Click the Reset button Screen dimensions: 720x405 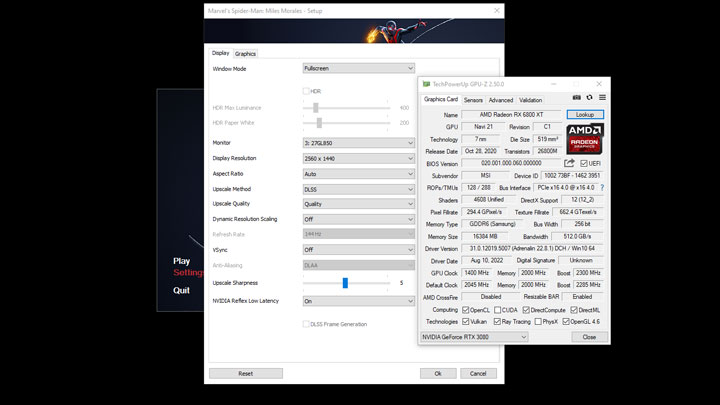coord(246,373)
